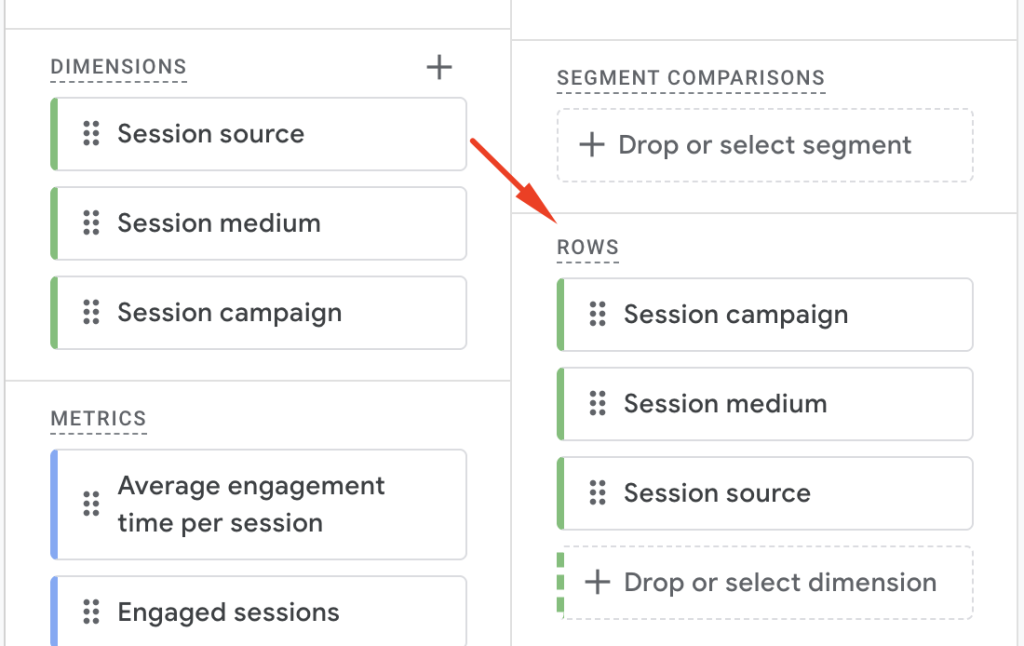Click the METRICS section heading
1024x646 pixels.
[98, 419]
